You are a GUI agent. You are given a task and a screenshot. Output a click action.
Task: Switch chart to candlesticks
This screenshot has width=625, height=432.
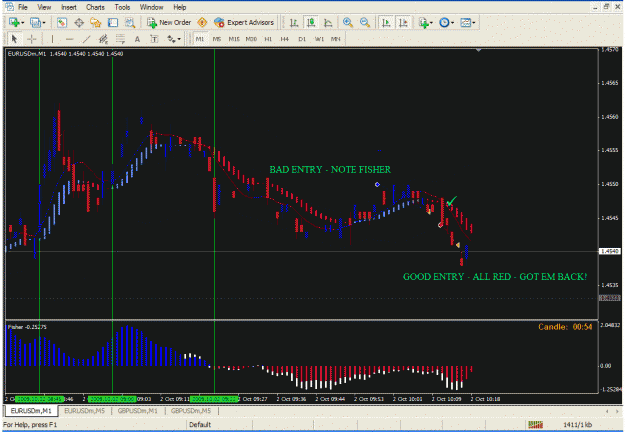click(x=311, y=23)
